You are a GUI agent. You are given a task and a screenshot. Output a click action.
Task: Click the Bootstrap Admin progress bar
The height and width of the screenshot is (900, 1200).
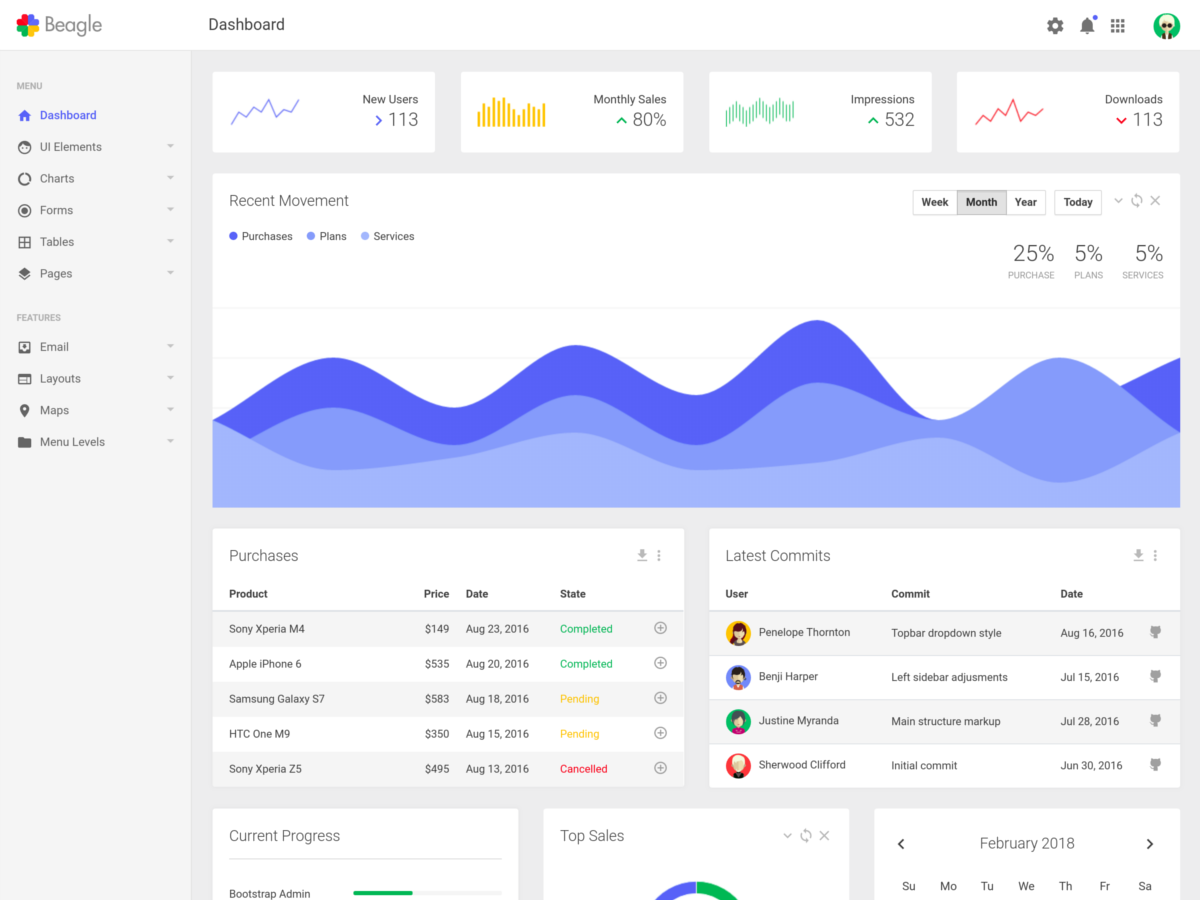click(427, 893)
